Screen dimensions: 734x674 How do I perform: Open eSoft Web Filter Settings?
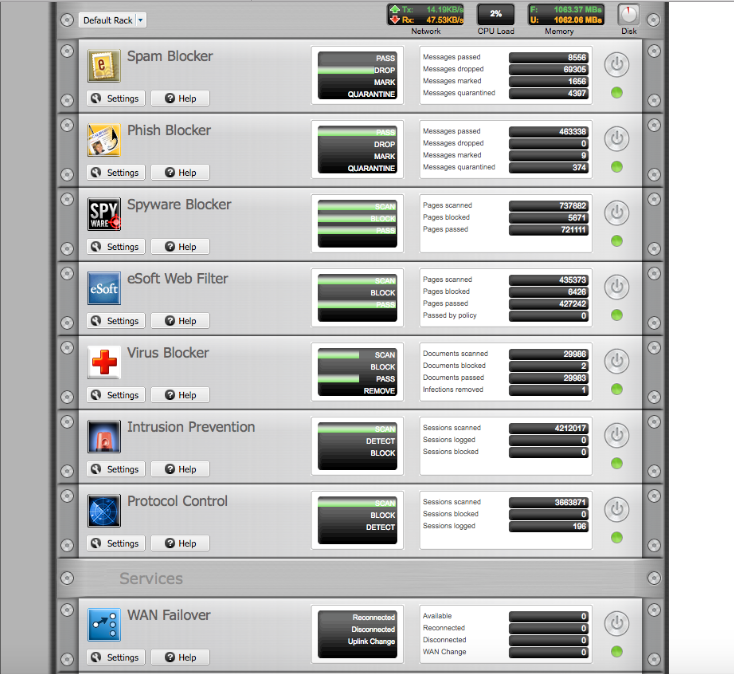(x=116, y=321)
